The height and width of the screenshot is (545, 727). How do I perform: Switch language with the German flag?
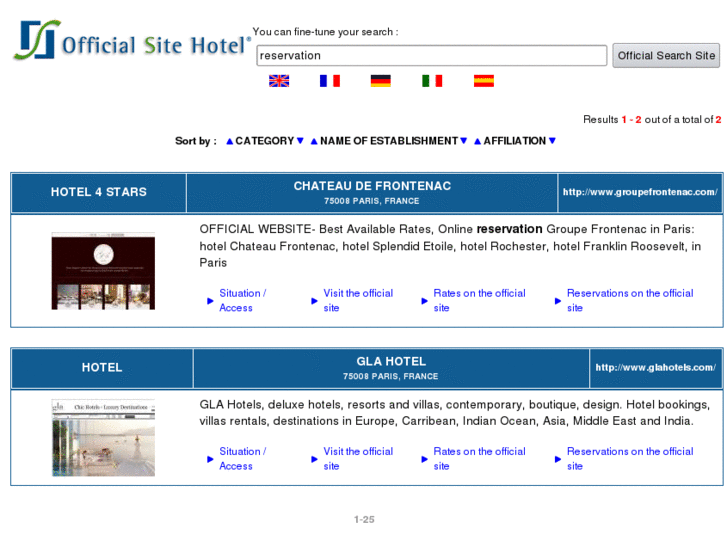[x=381, y=81]
